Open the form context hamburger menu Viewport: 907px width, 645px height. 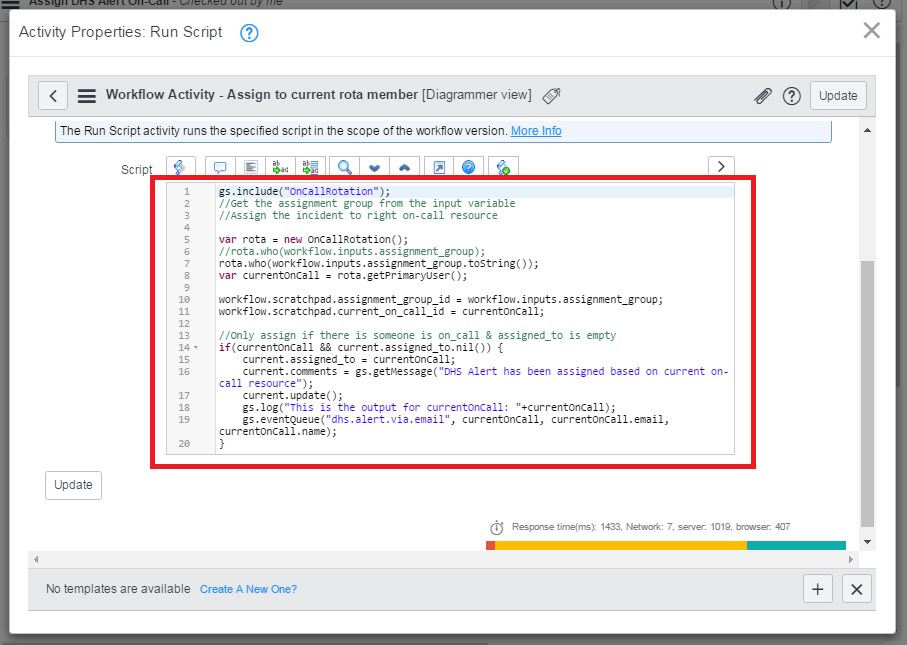pos(87,95)
